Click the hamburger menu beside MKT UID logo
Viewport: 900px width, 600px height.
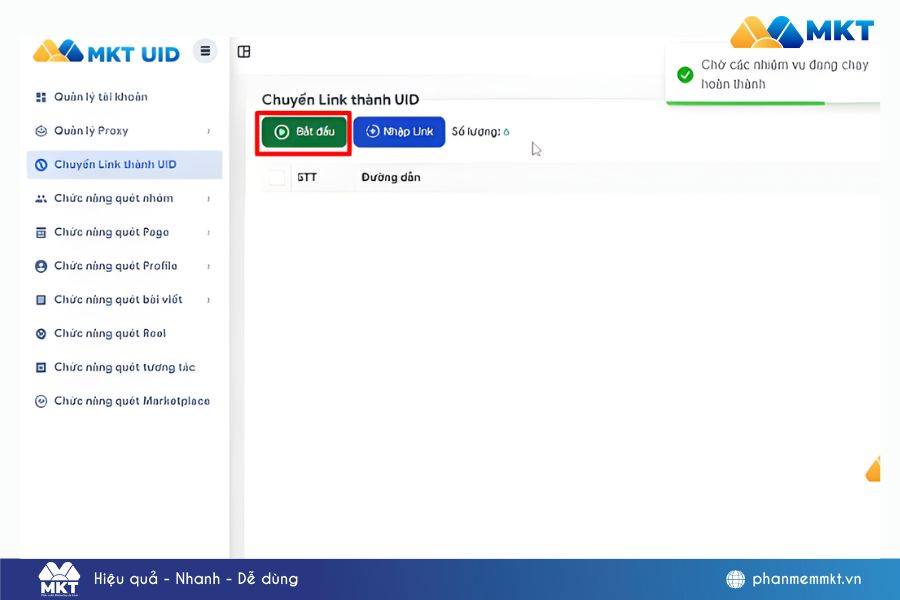point(204,50)
